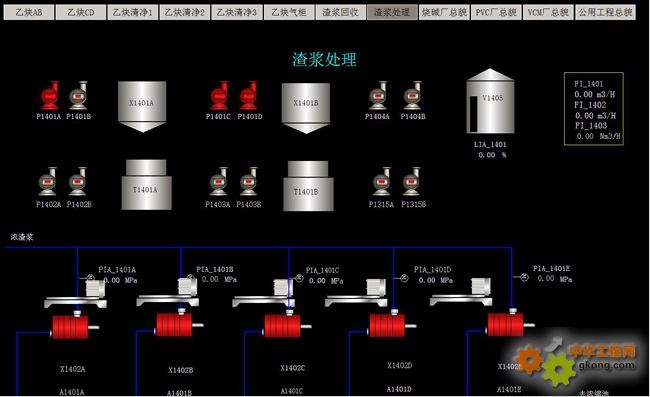Image resolution: width=650 pixels, height=397 pixels.
Task: Click the 乙炔气柜 navigation button
Action: (289, 12)
